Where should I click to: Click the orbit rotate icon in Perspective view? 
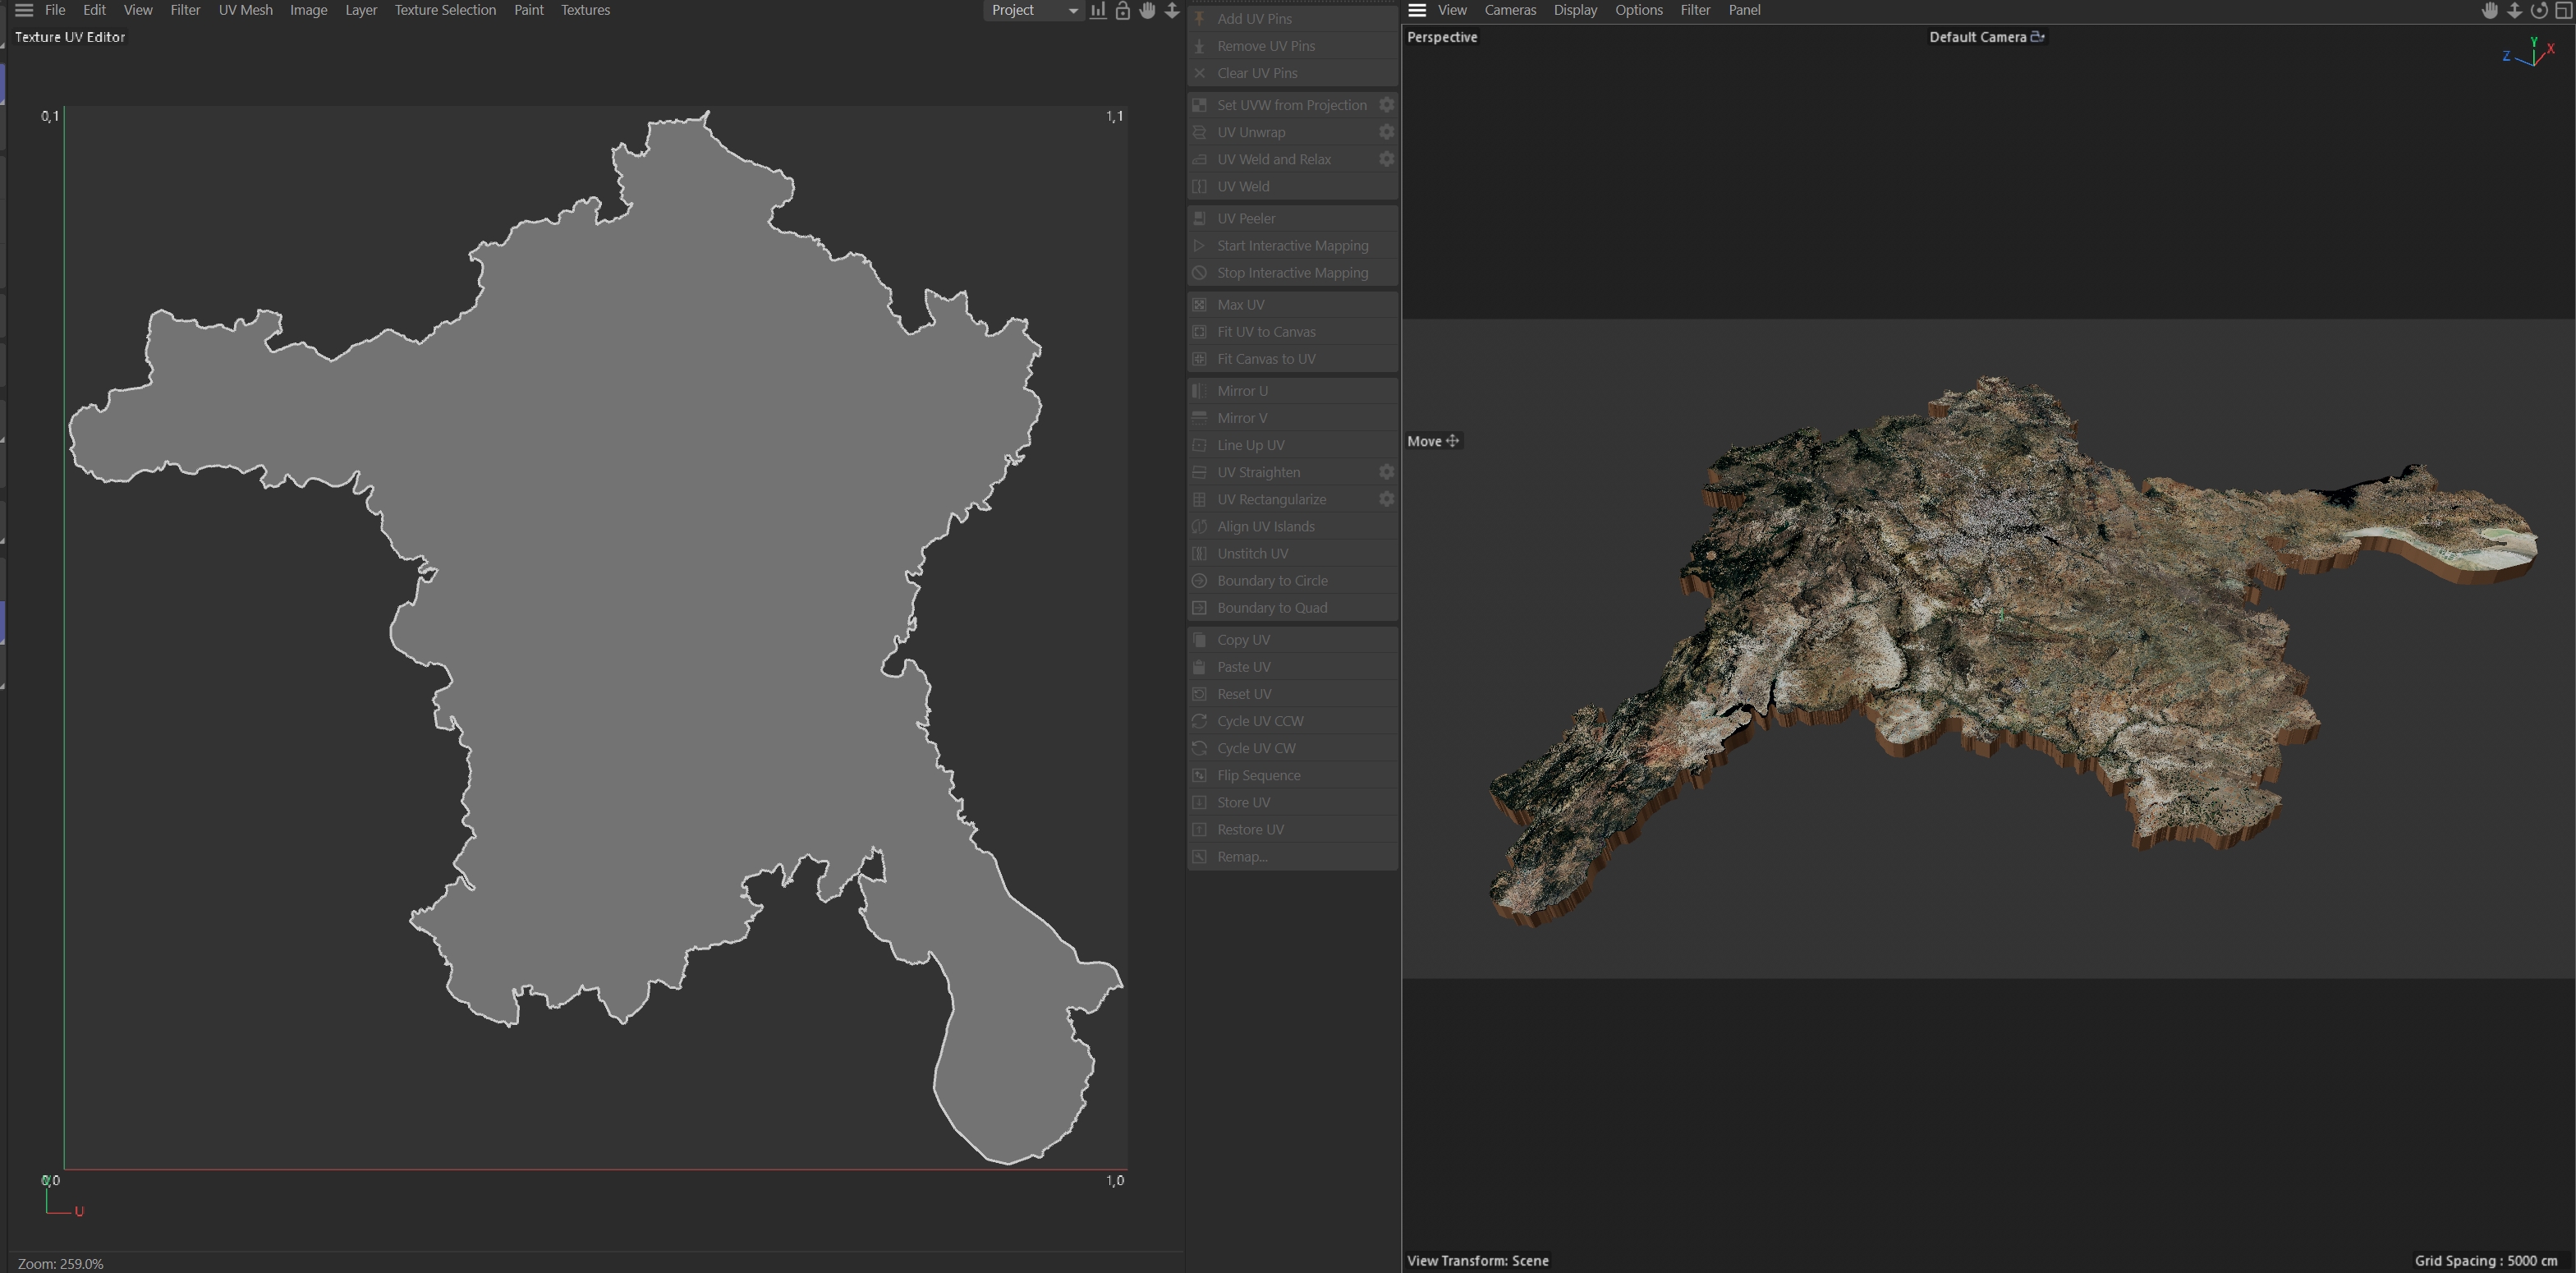point(2538,10)
